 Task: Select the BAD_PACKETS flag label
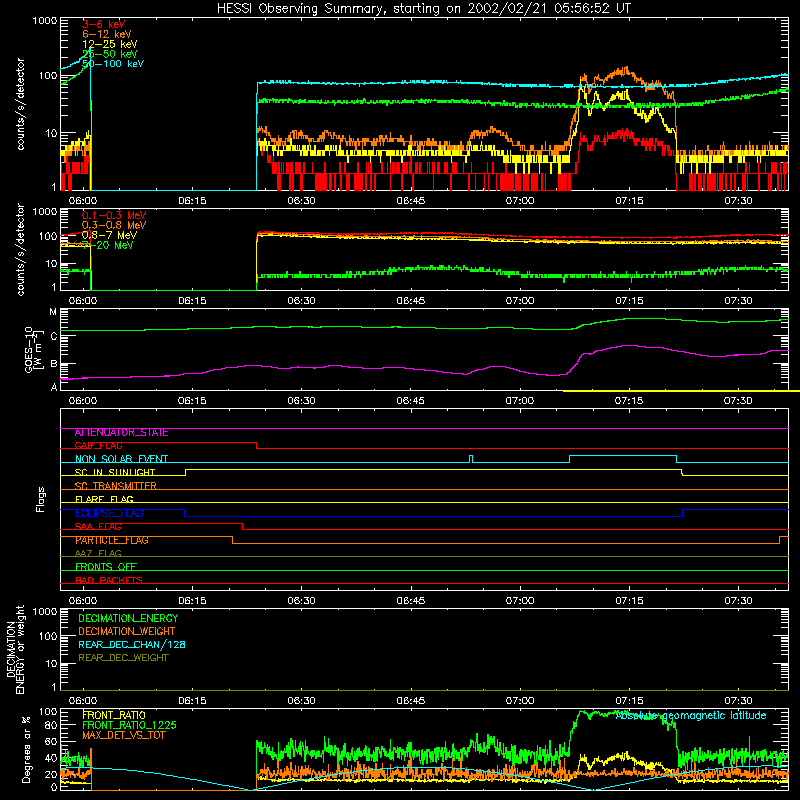(x=109, y=580)
